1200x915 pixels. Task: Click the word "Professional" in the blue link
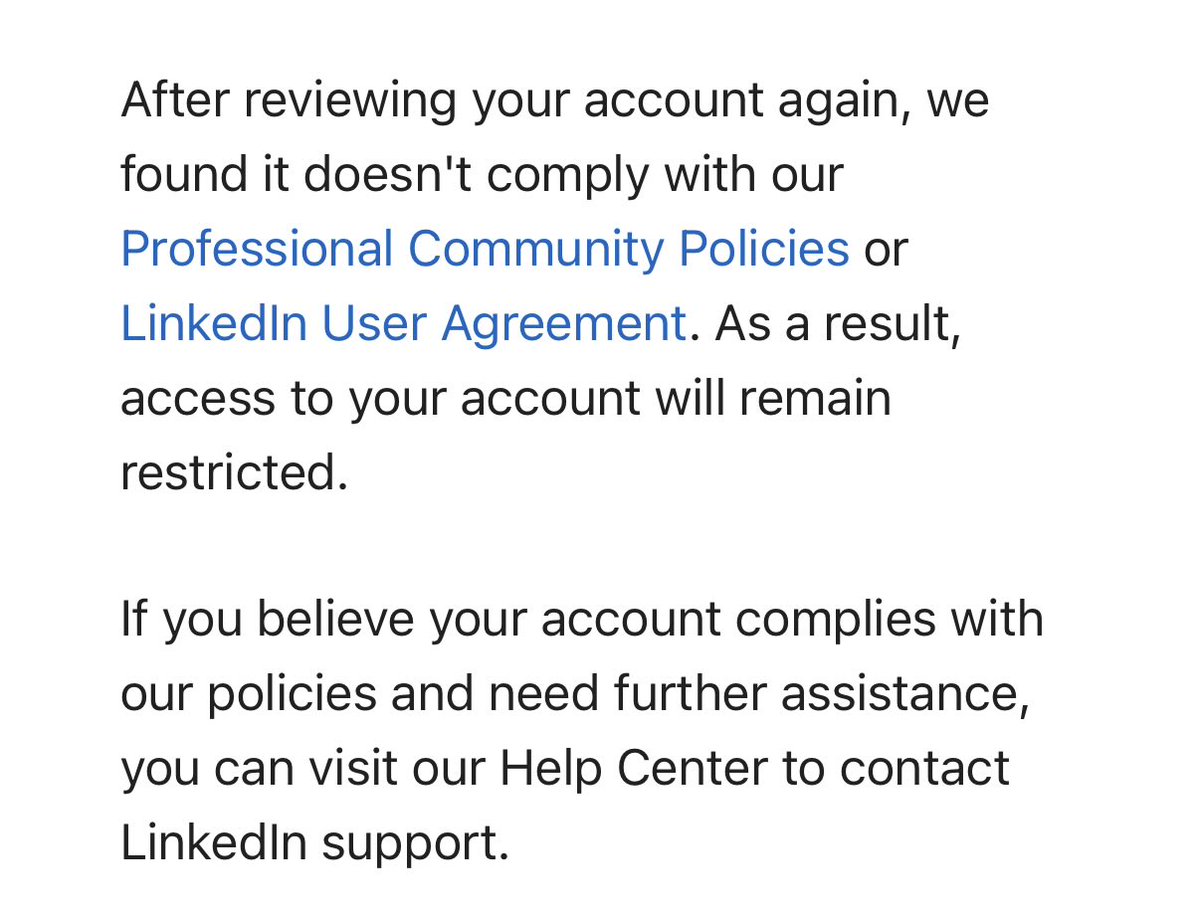[257, 250]
